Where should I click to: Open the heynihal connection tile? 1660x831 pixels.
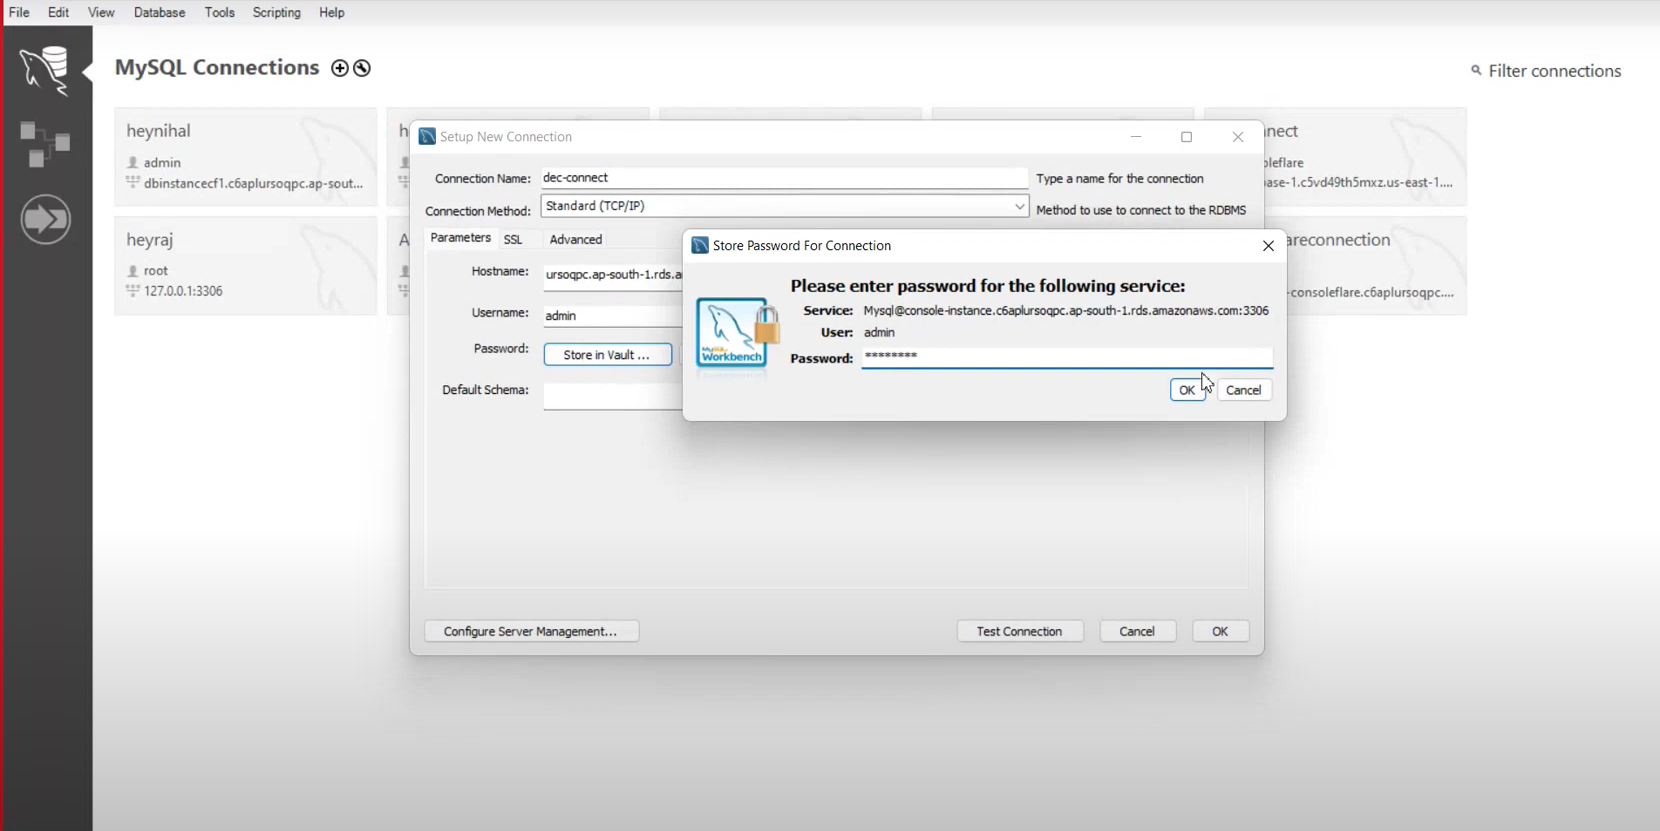tap(245, 157)
